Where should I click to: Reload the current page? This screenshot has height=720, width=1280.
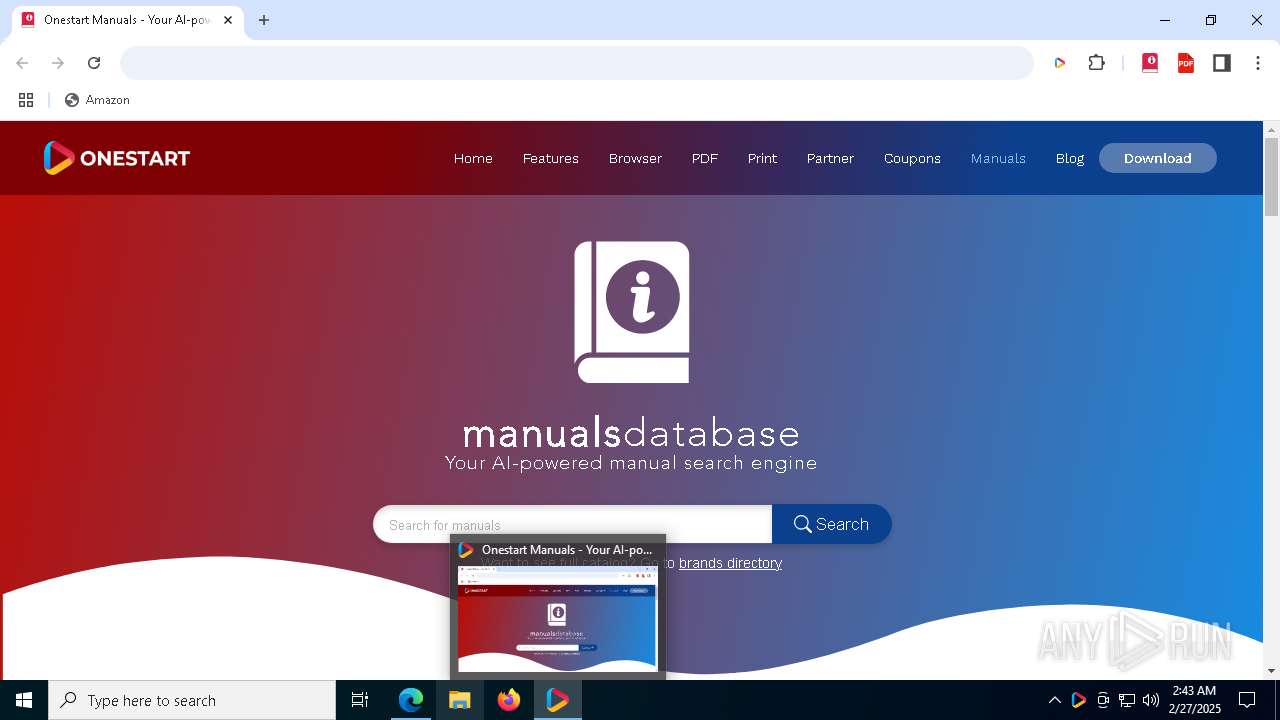[94, 63]
